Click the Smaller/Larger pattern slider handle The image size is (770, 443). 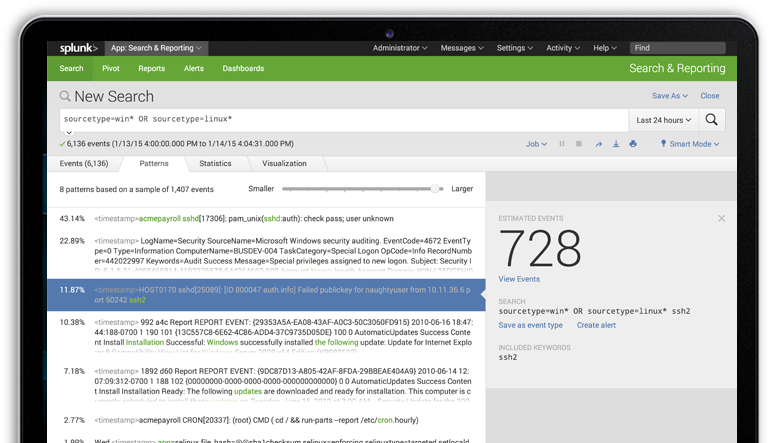click(436, 188)
